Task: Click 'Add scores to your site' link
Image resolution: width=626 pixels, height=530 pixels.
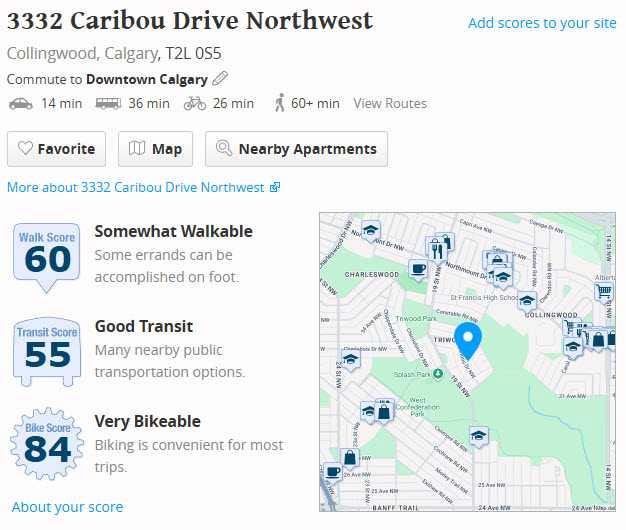Action: tap(542, 23)
